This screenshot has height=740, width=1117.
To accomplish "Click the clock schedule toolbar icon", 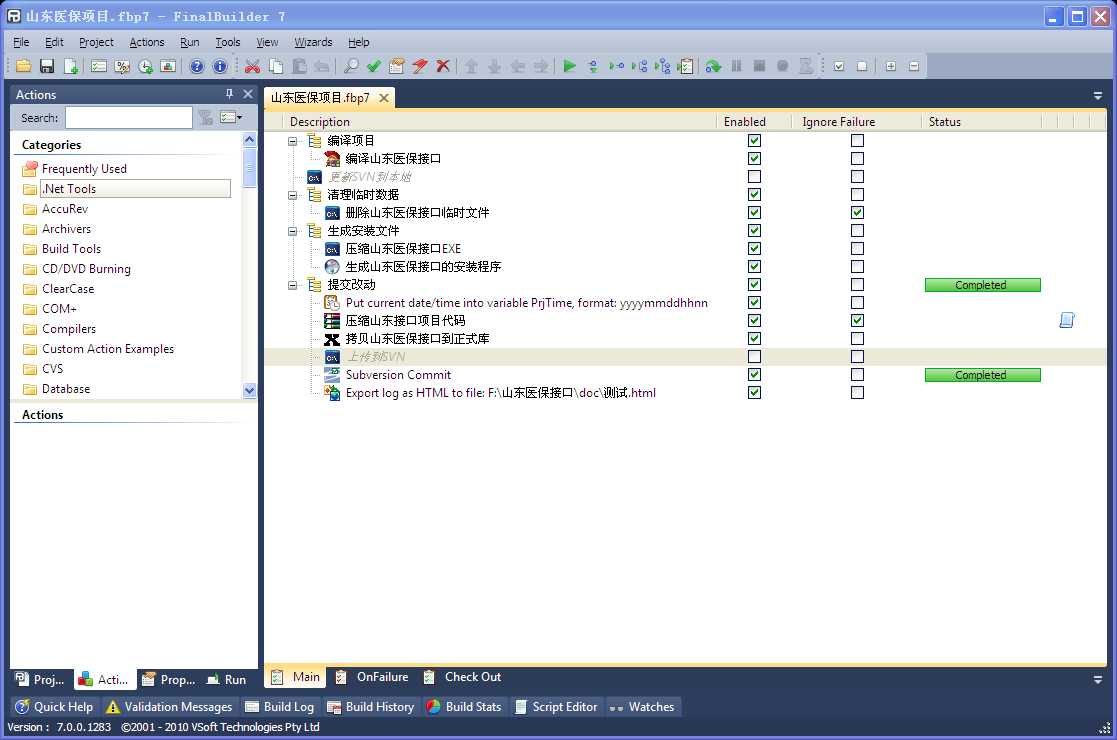I will click(145, 66).
